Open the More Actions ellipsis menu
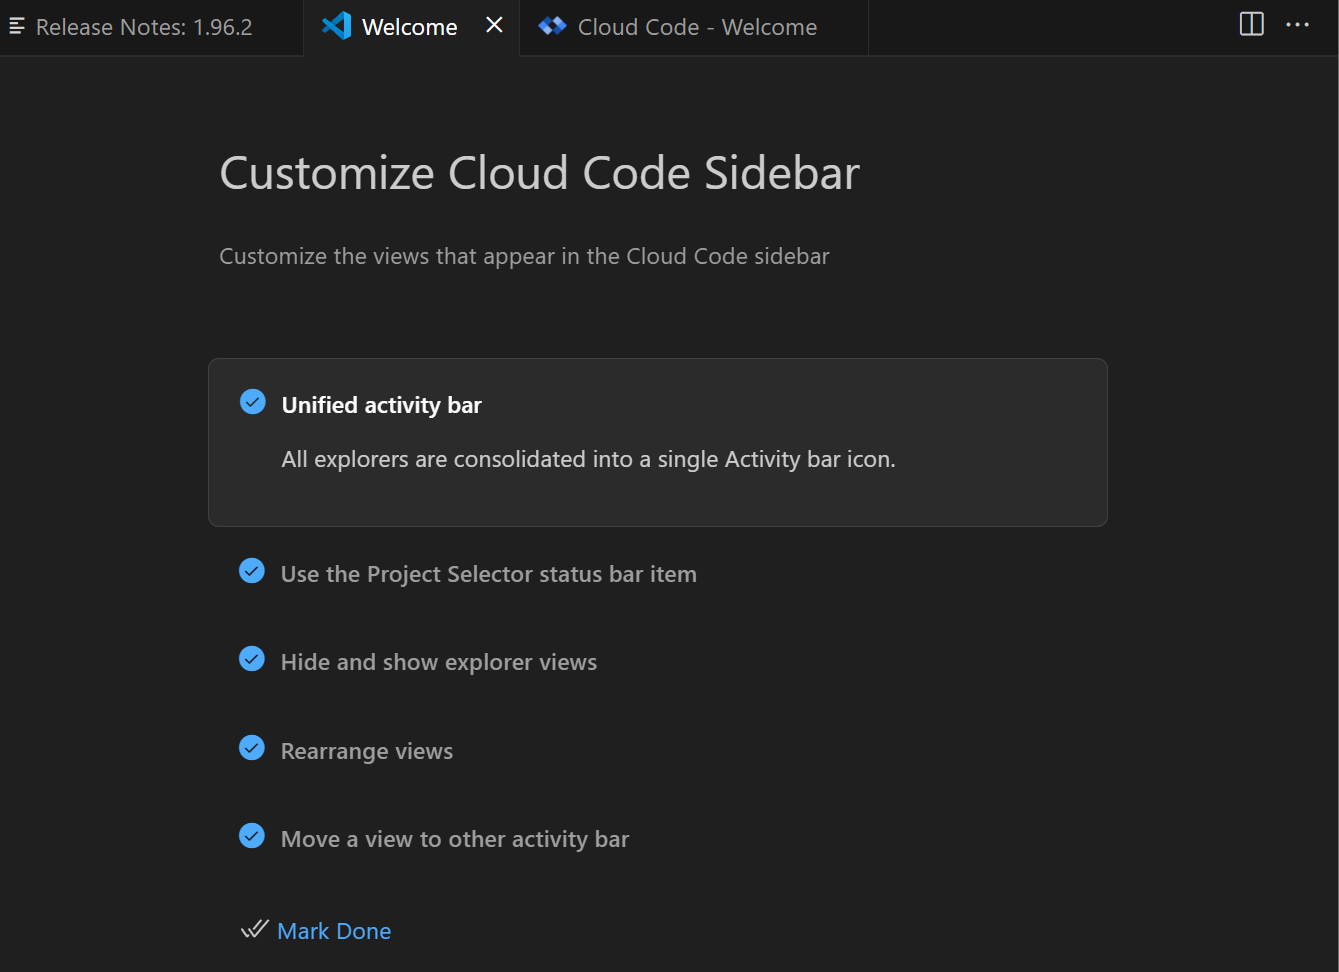The height and width of the screenshot is (972, 1339). 1297,24
